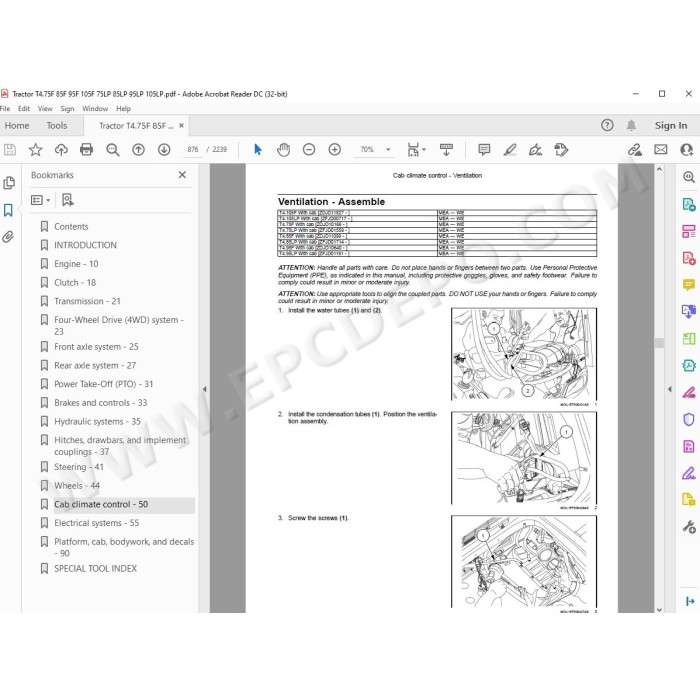Zoom in with the plus icon
Screen dimensions: 700x700
click(x=335, y=150)
